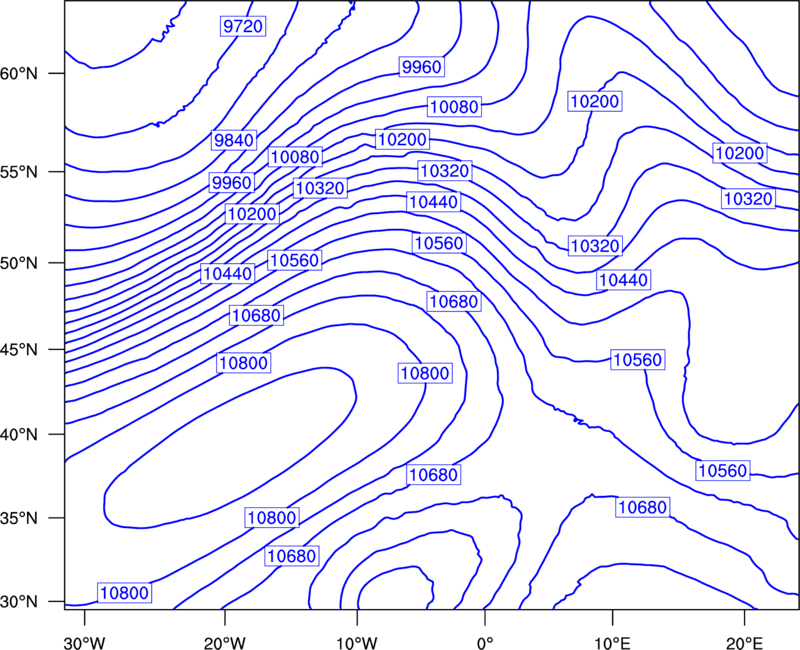Select the 9960 label just below 9840
Image resolution: width=800 pixels, height=650 pixels.
coord(232,183)
